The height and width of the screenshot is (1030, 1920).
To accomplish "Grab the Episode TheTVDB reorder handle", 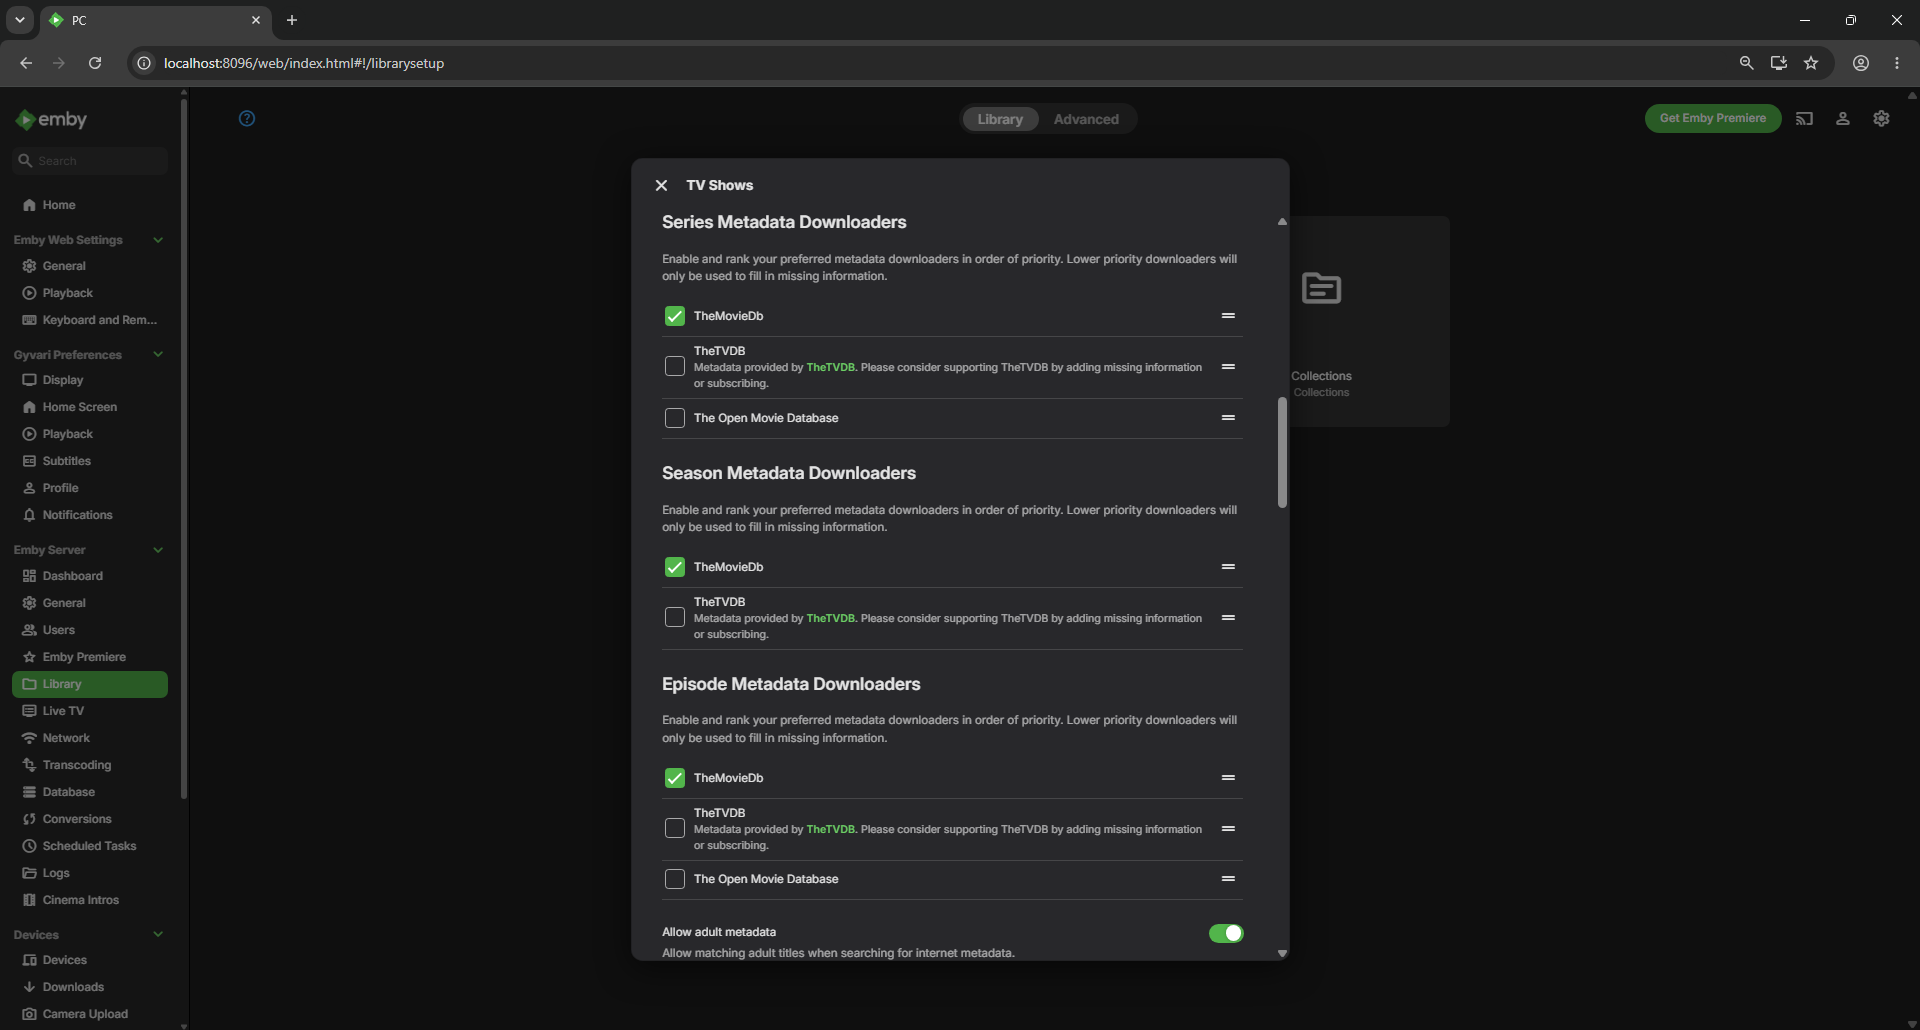I will [1228, 829].
